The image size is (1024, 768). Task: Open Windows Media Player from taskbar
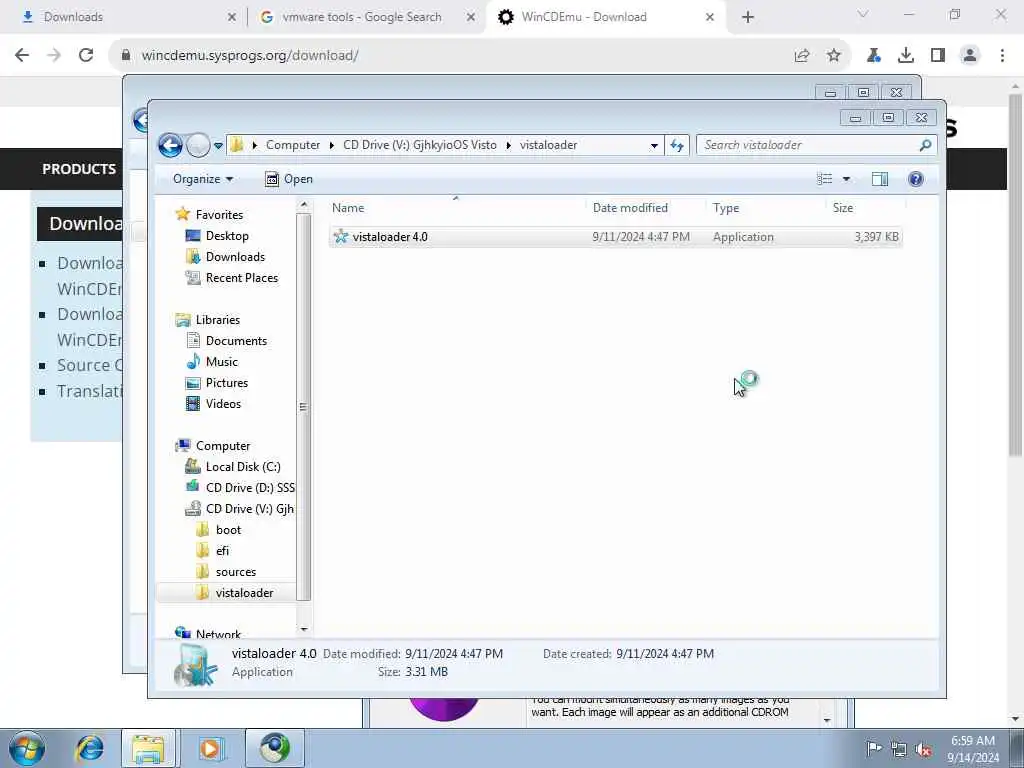[210, 748]
